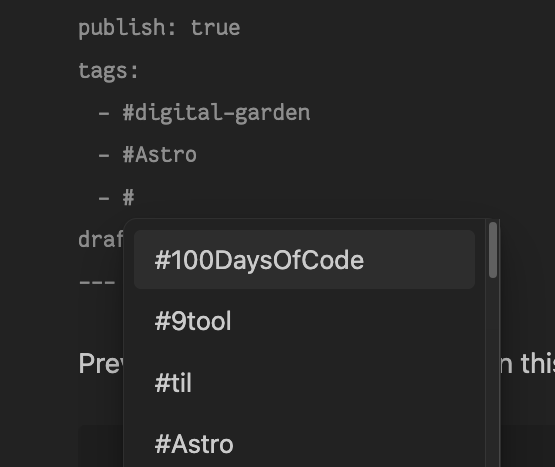555x467 pixels.
Task: Click the suggestion list scrollbar thumb
Action: tap(493, 250)
